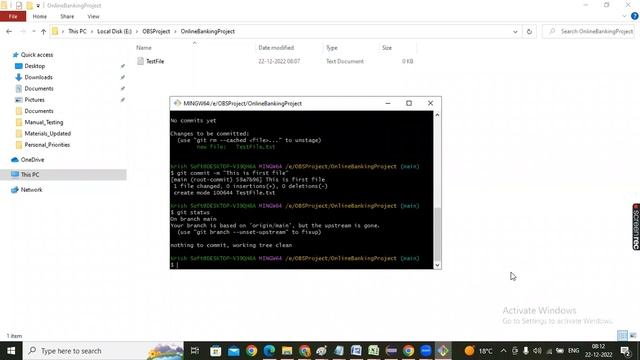Viewport: 640px width, 360px height.
Task: Click Local Disk (E:) breadcrumb
Action: [x=114, y=31]
